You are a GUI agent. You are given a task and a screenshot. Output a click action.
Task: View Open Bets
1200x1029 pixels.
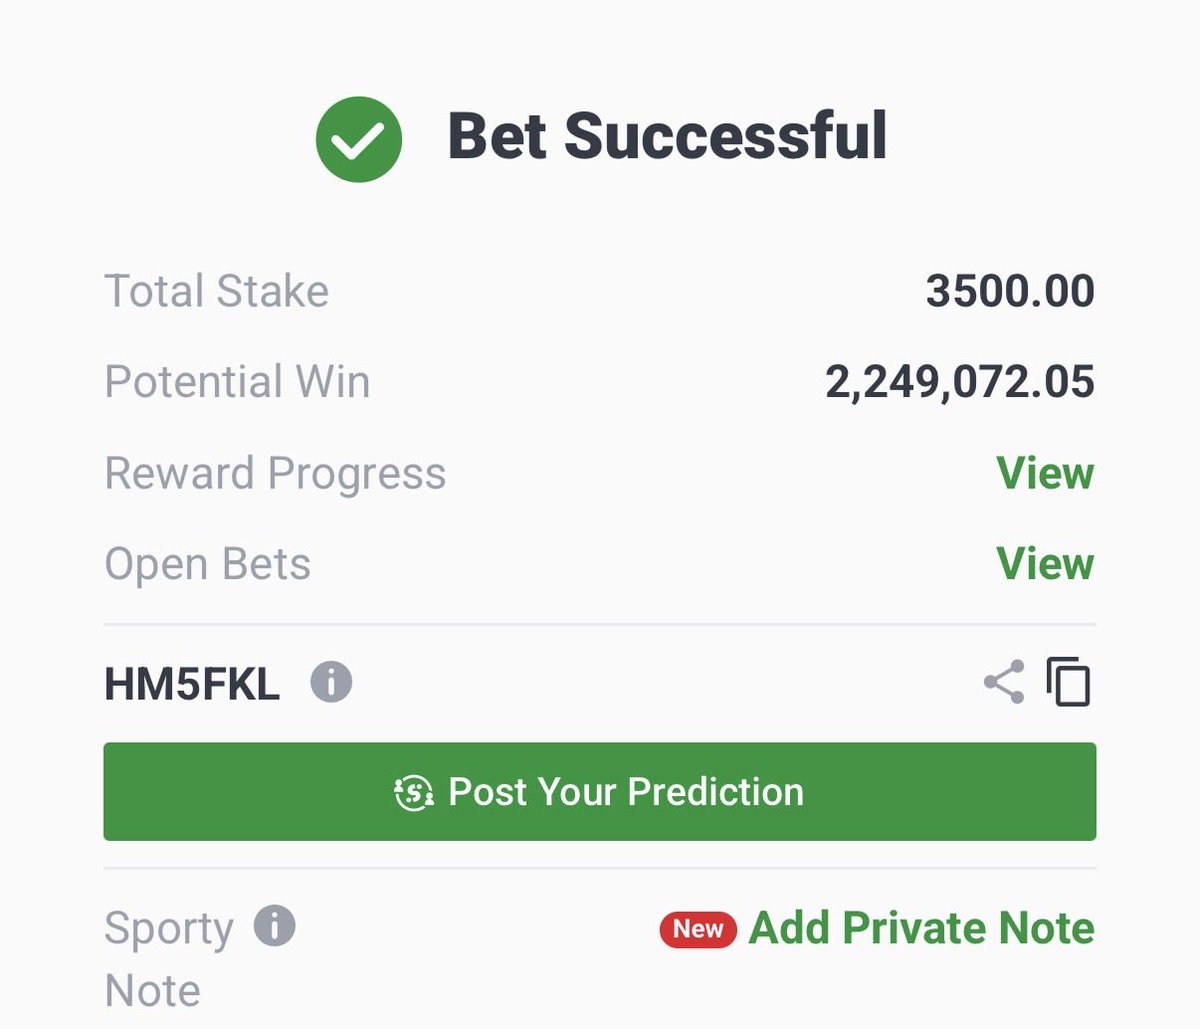pyautogui.click(x=1045, y=564)
